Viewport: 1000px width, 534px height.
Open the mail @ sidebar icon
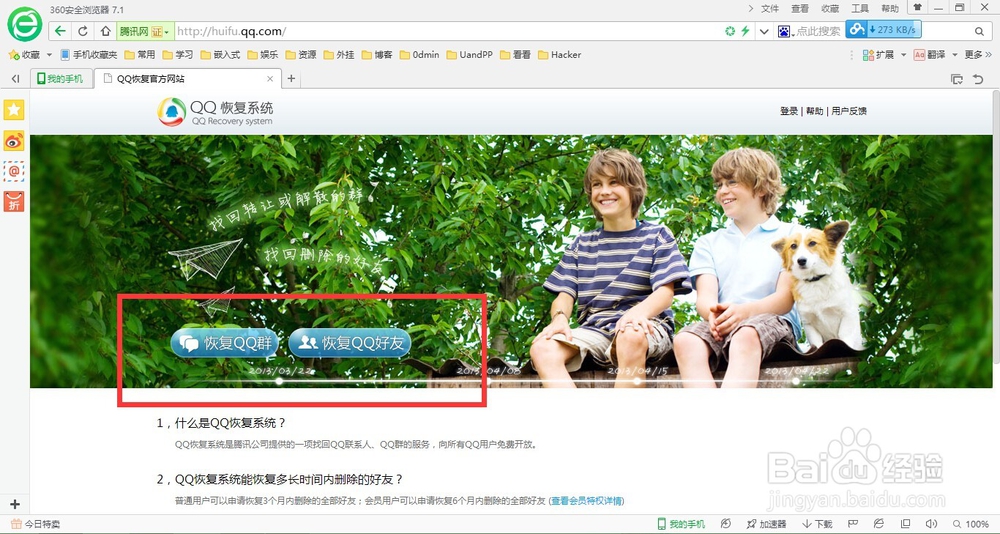(14, 171)
